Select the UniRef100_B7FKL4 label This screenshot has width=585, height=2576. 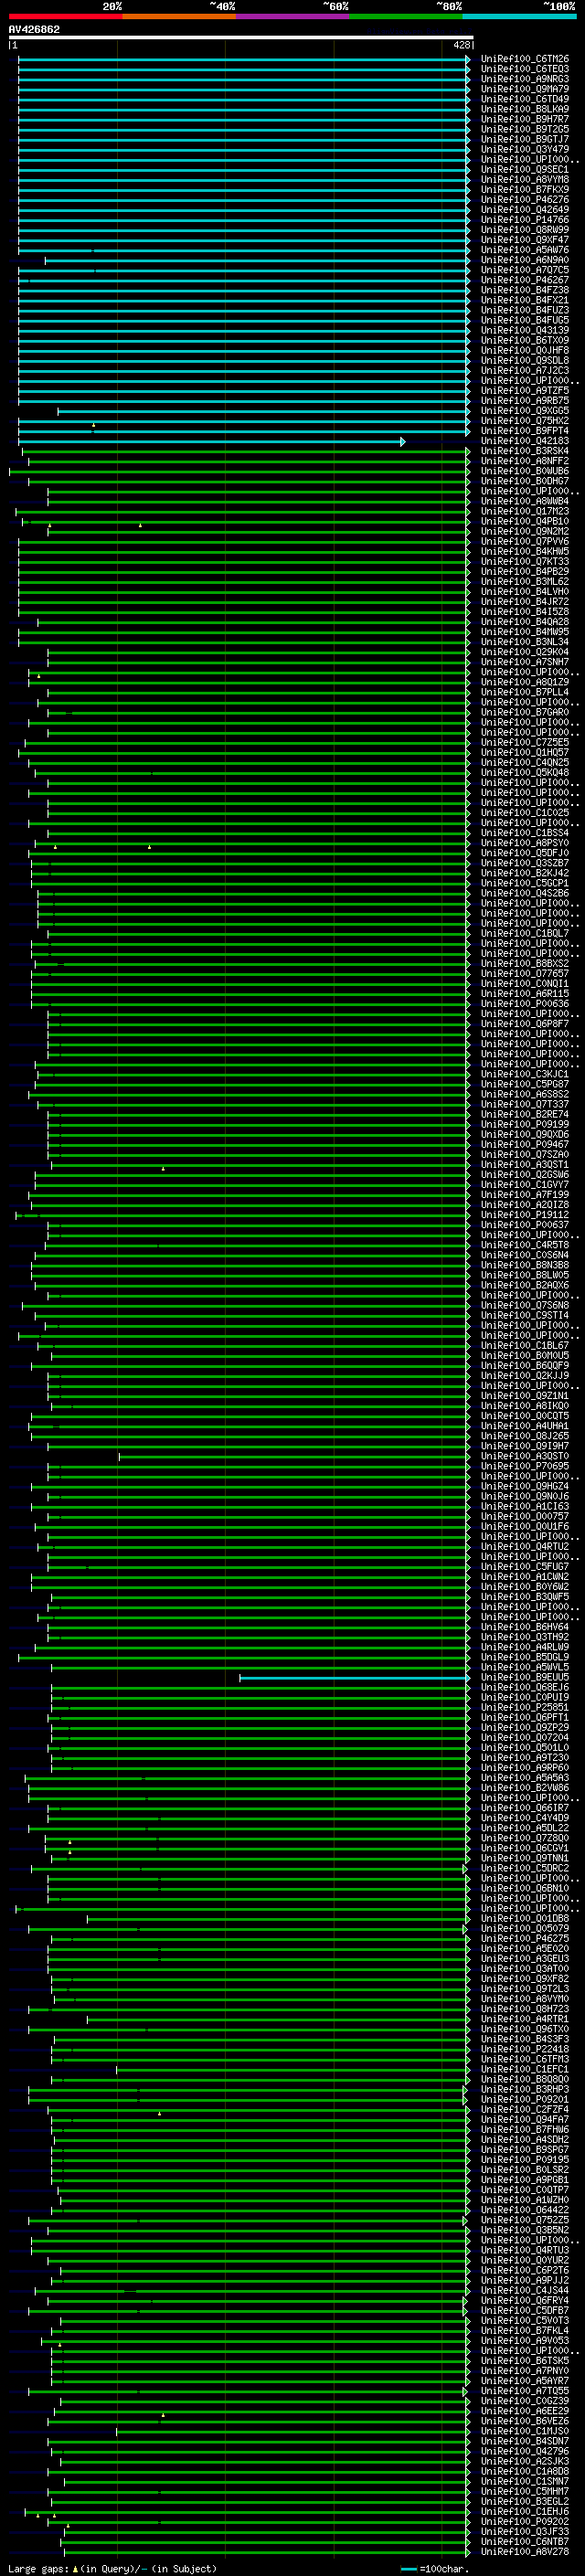coord(525,2331)
